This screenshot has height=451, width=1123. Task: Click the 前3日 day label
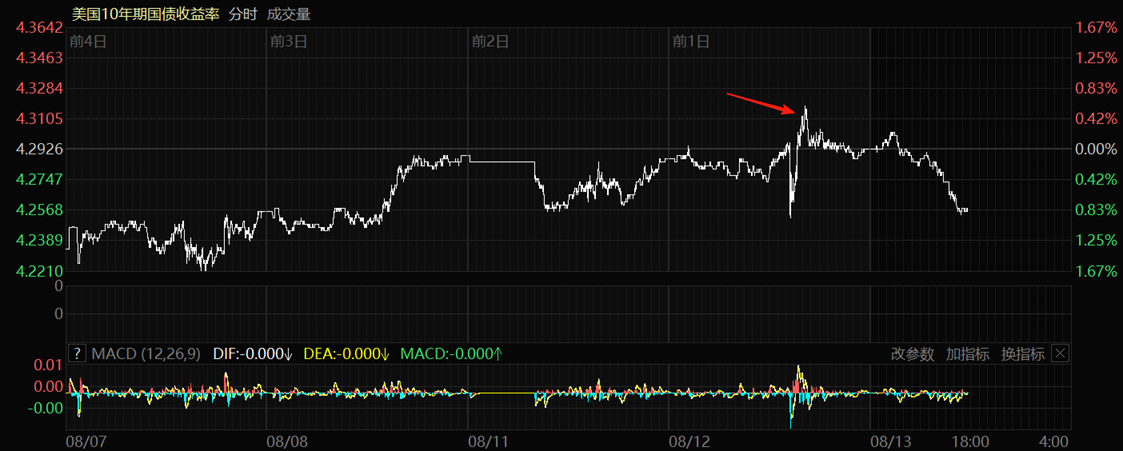(x=289, y=42)
